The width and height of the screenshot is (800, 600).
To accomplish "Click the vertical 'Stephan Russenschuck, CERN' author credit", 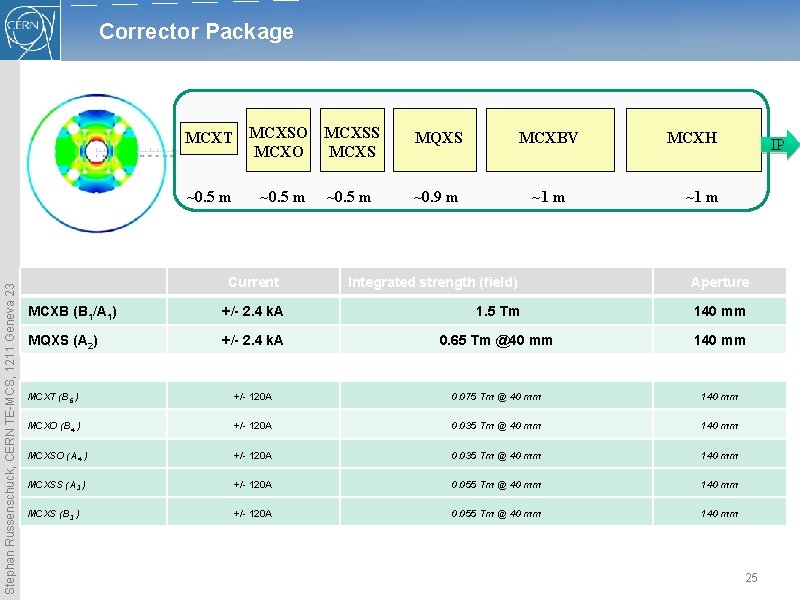I will [10, 439].
